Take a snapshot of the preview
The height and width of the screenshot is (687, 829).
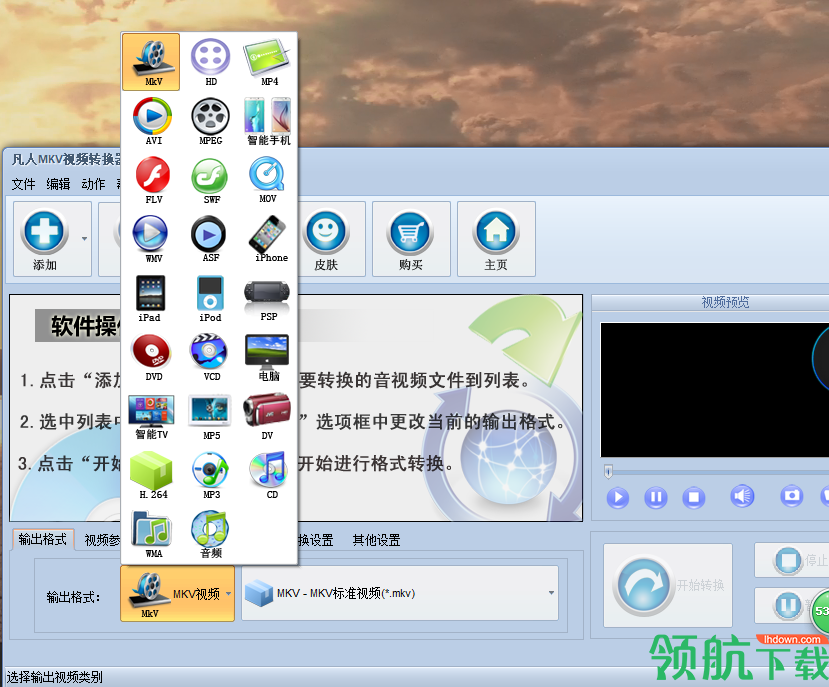coord(791,496)
